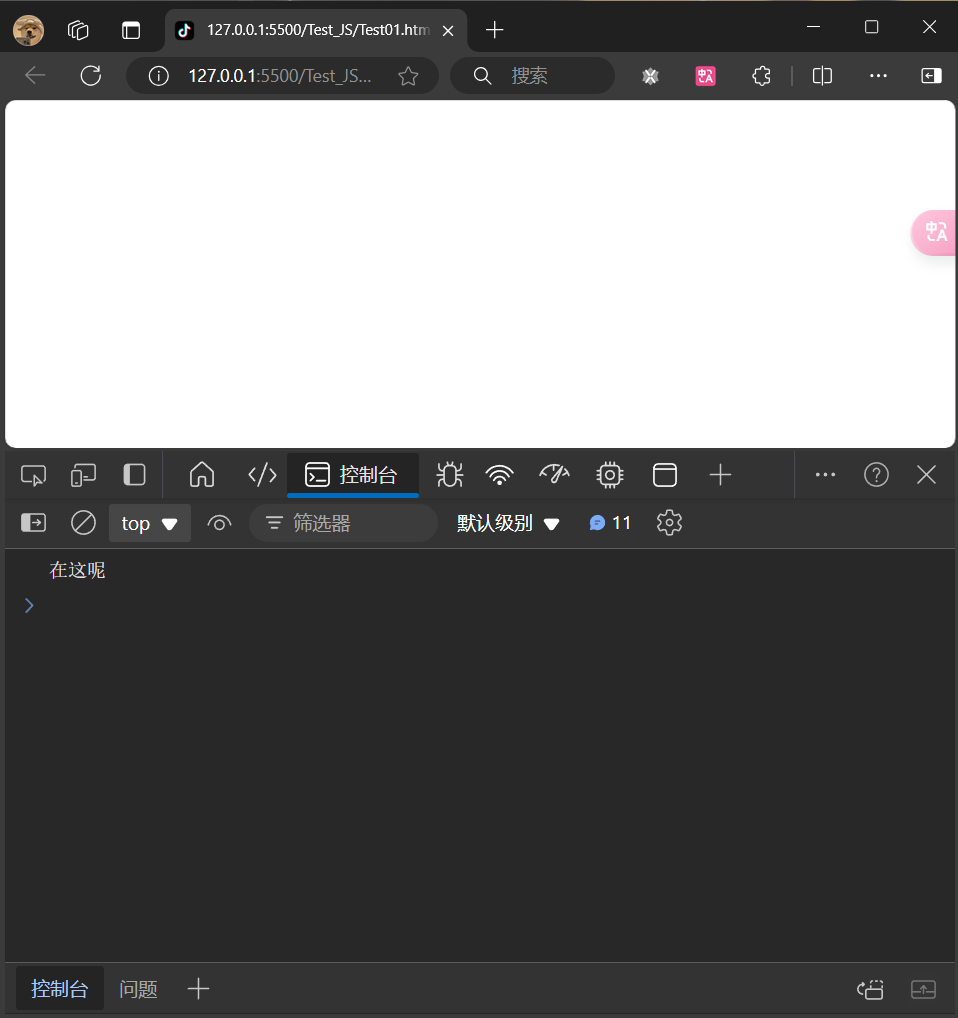This screenshot has width=958, height=1018.
Task: Create live expression with eye icon
Action: (219, 523)
